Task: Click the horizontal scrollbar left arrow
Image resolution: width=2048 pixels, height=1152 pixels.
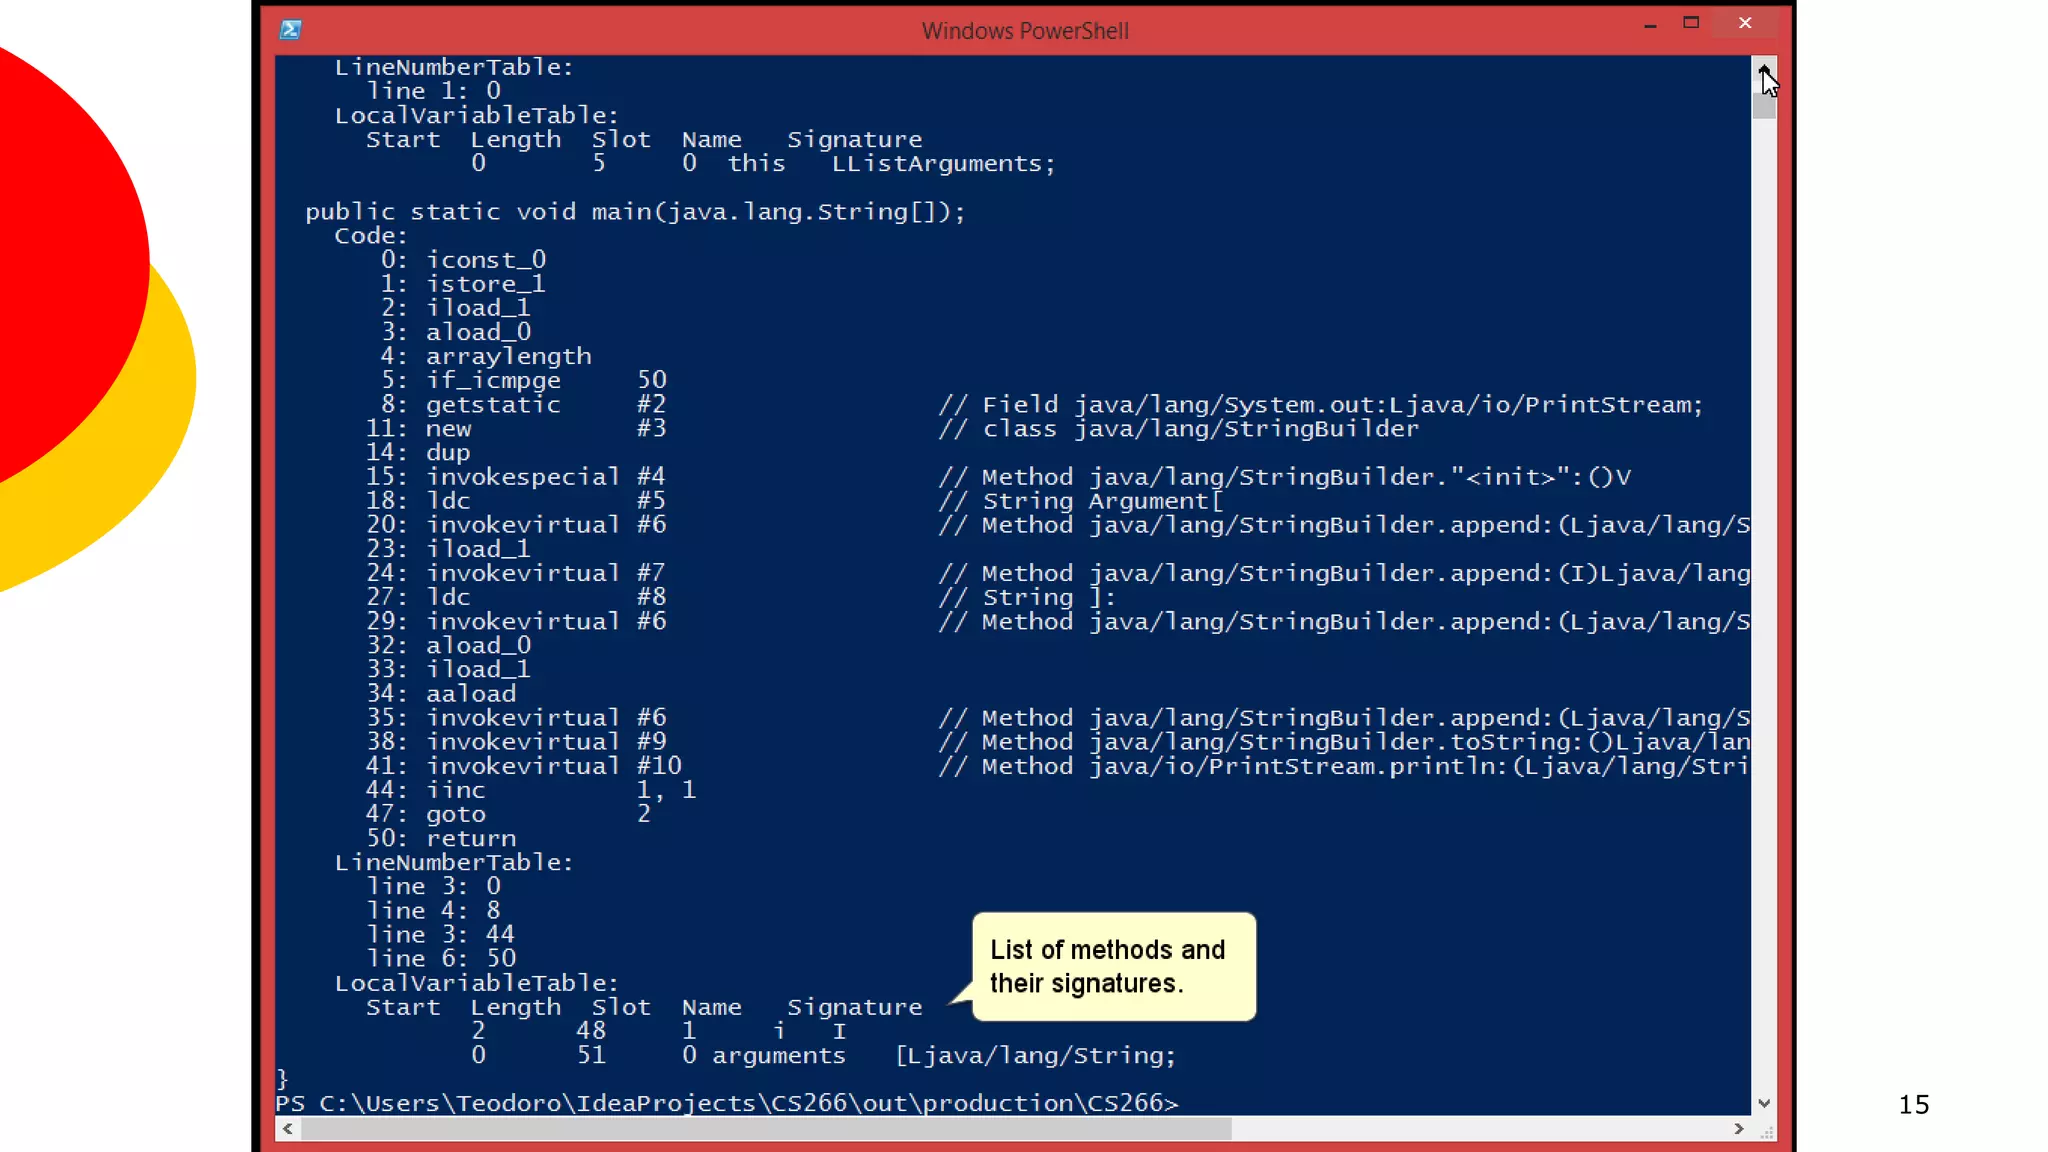Action: 288,1129
